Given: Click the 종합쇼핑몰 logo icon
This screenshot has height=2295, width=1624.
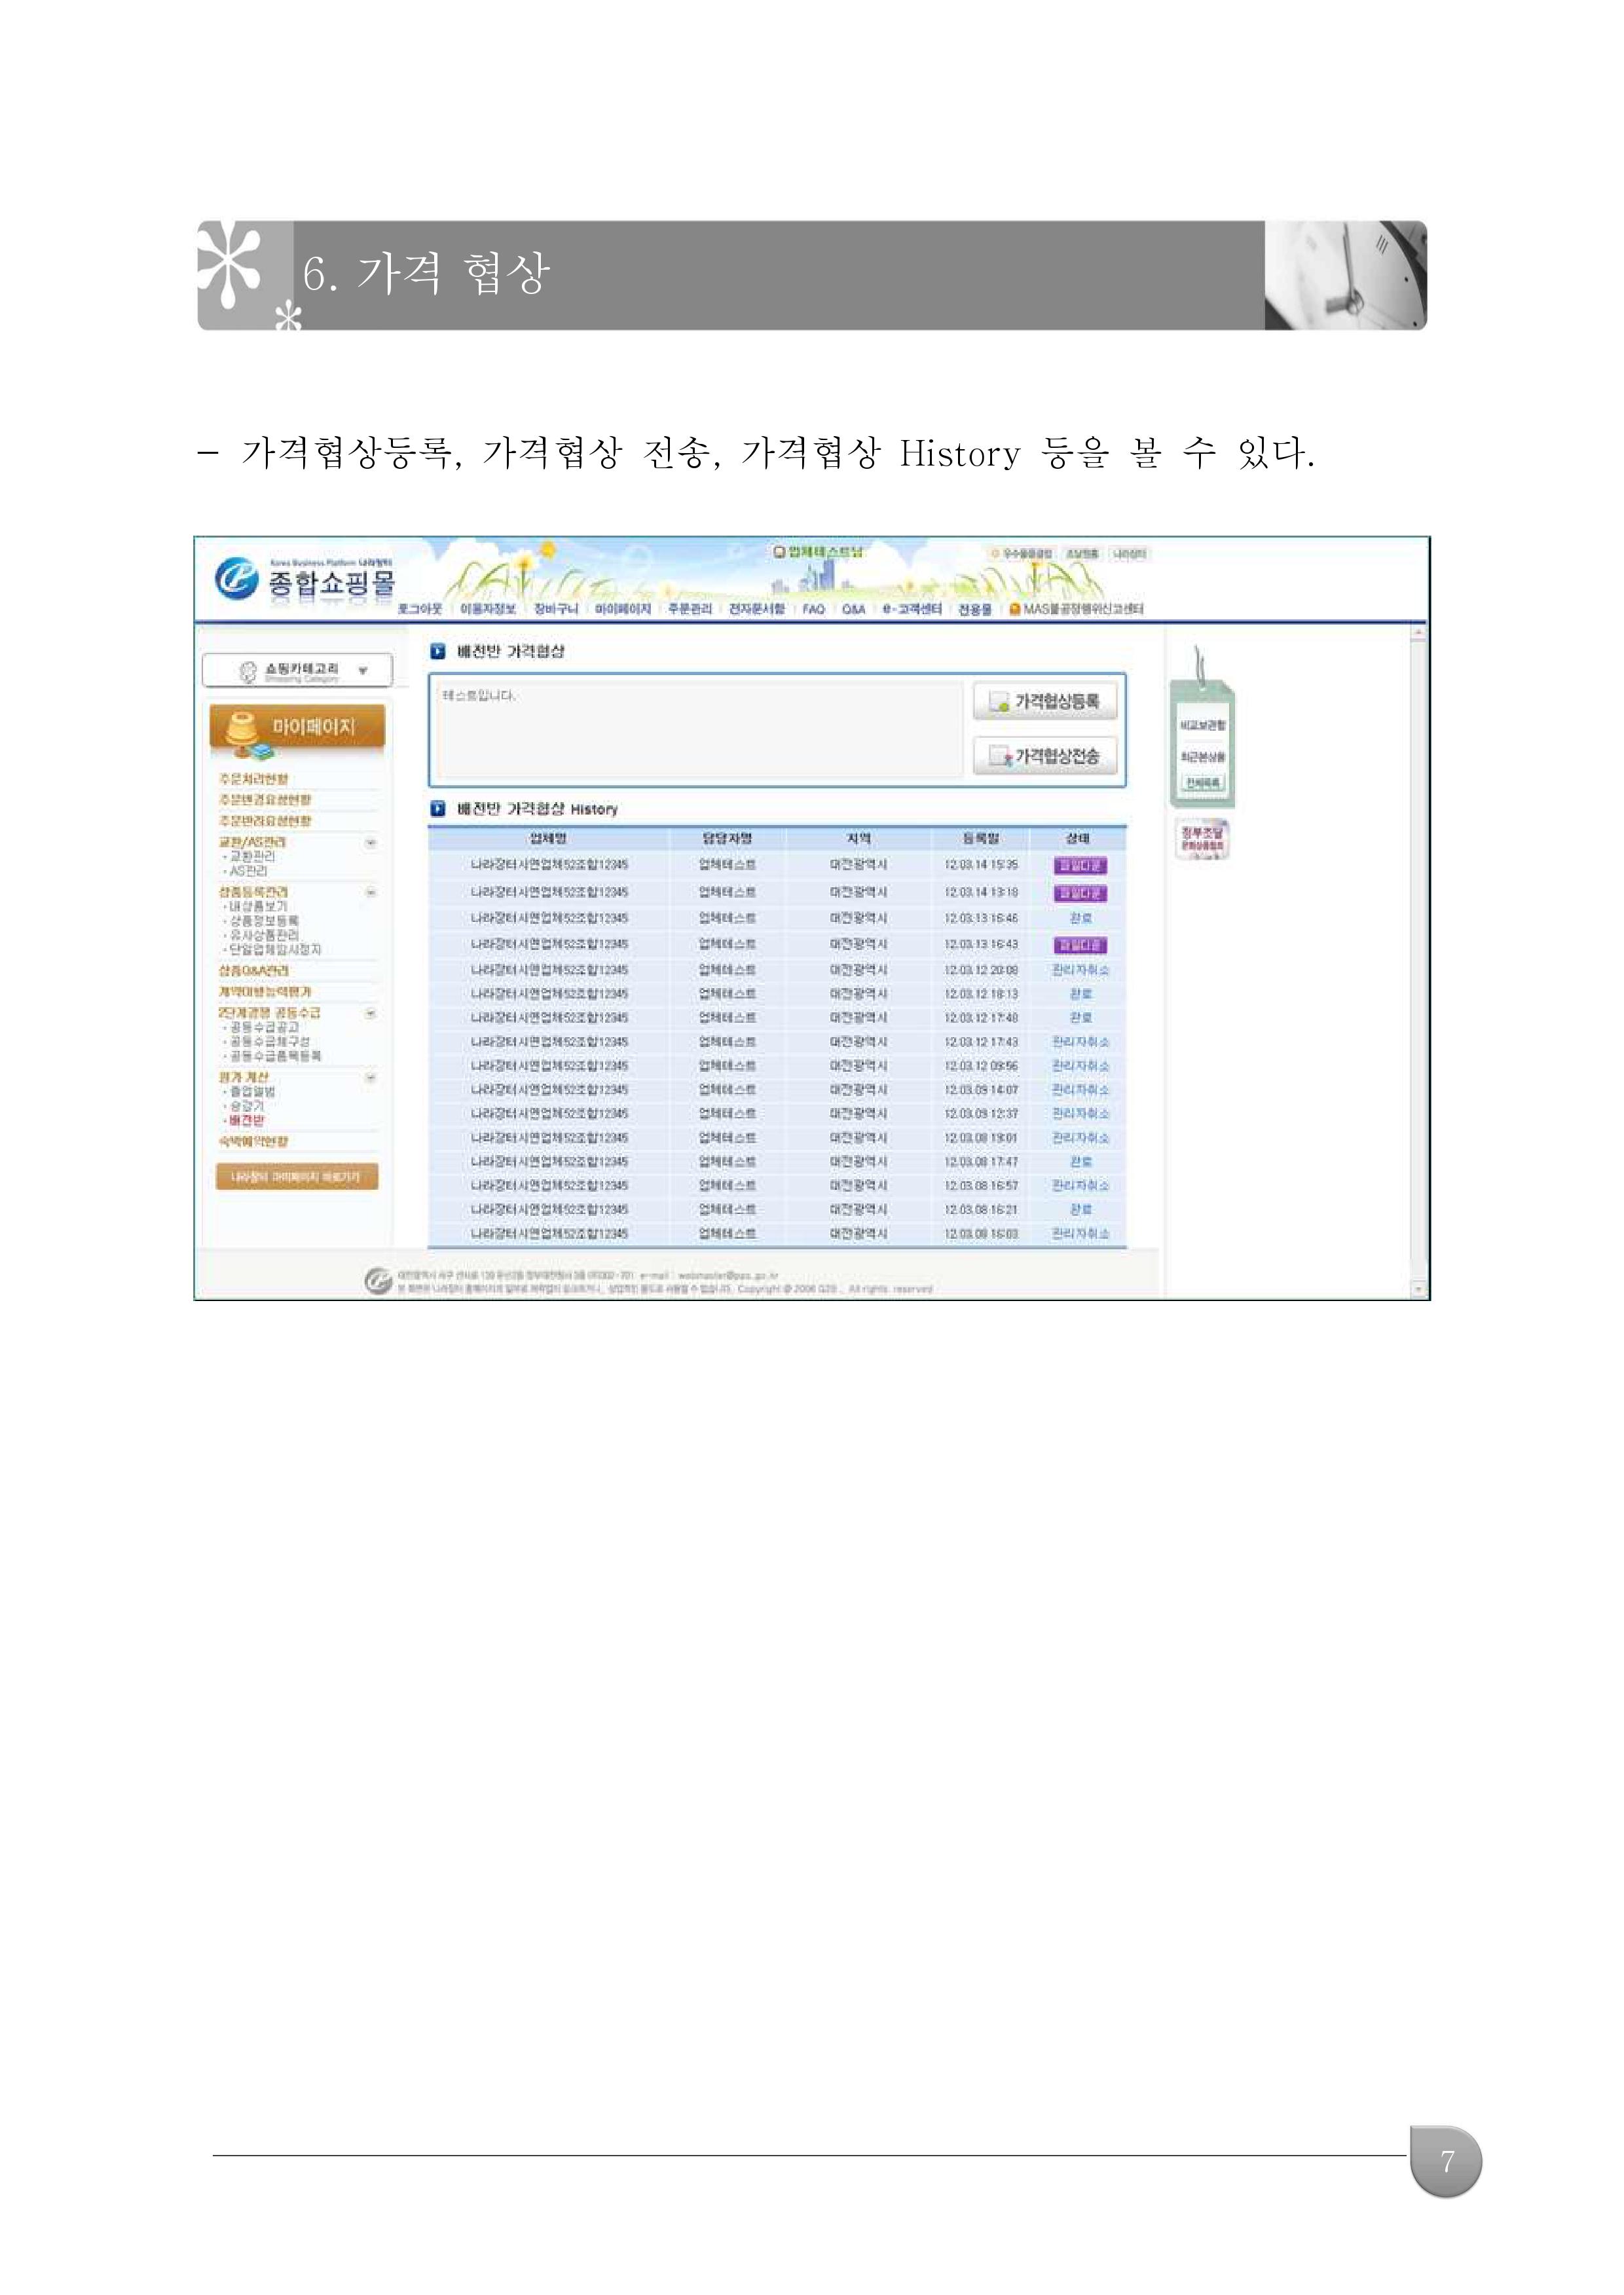Looking at the screenshot, I should tap(236, 579).
